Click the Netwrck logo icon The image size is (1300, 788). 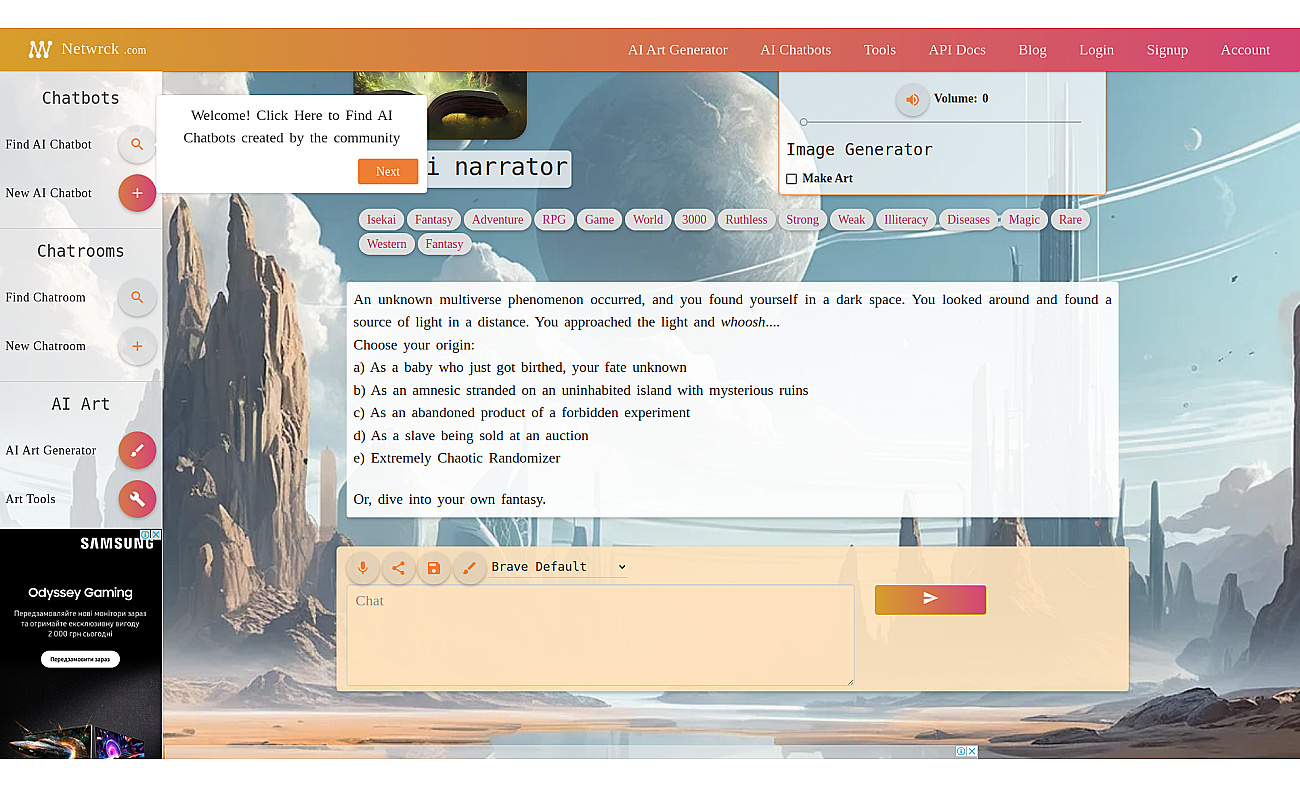[40, 50]
